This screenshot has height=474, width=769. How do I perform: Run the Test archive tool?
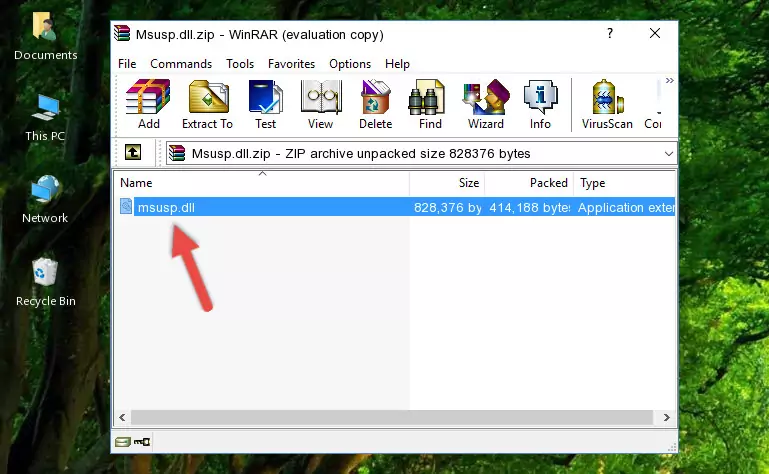click(265, 105)
